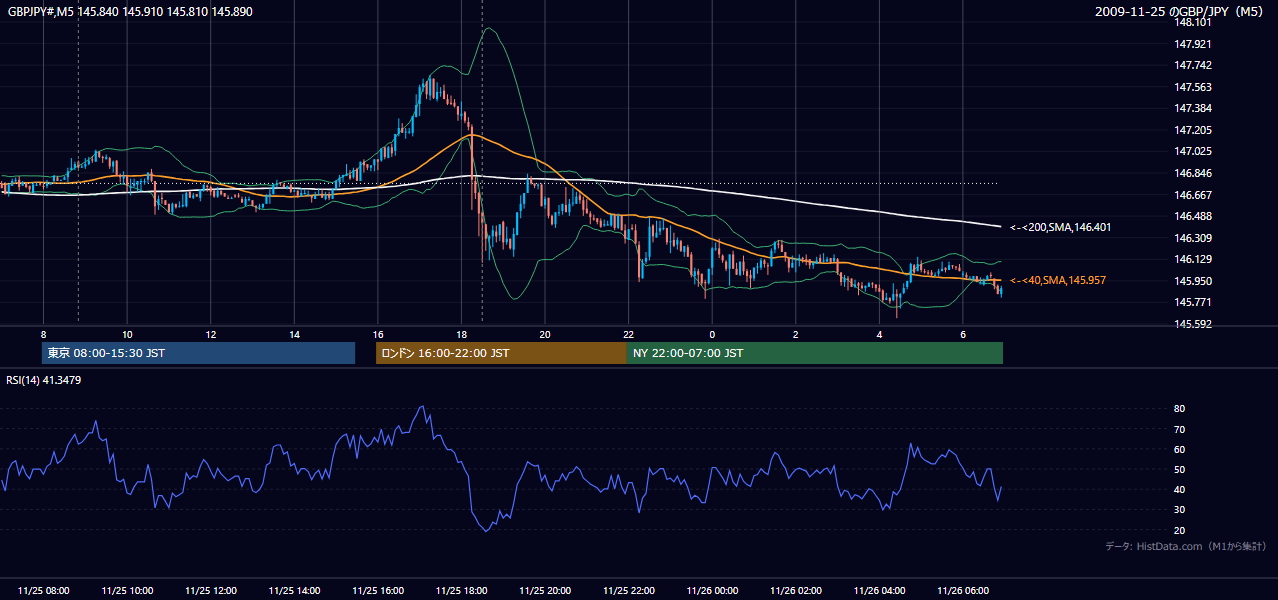Click price axis value 147.205
Image resolution: width=1278 pixels, height=600 pixels.
tap(1193, 130)
